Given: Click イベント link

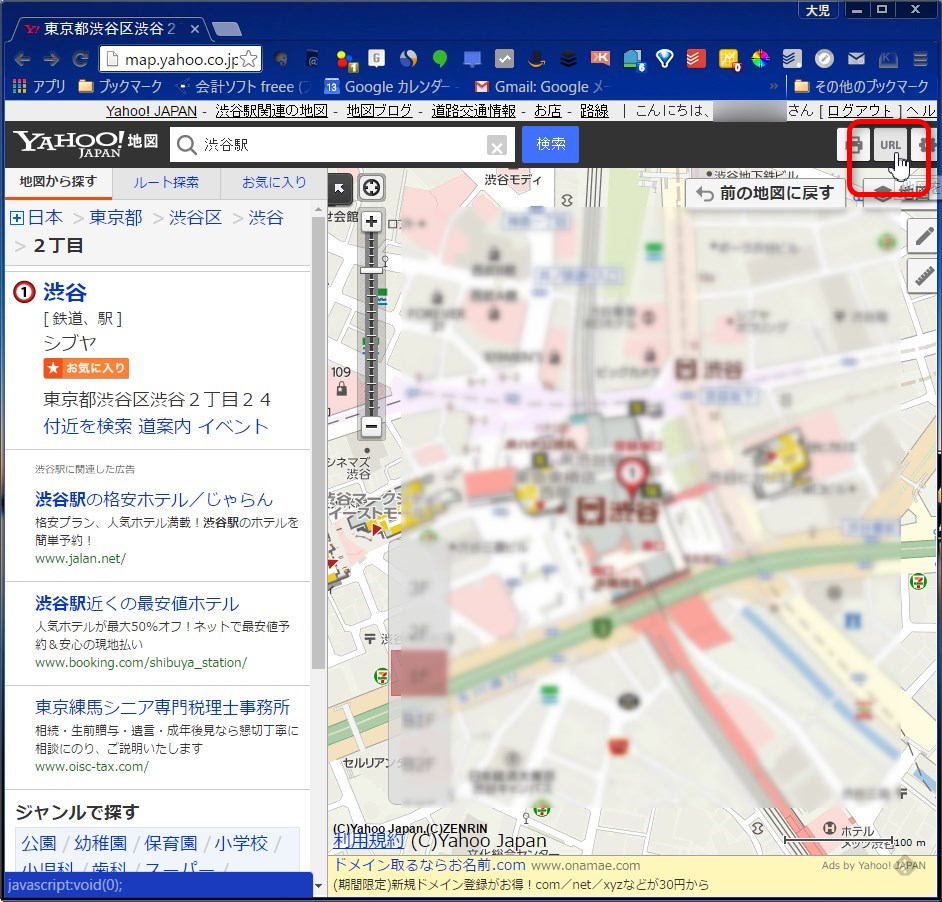Looking at the screenshot, I should point(233,427).
